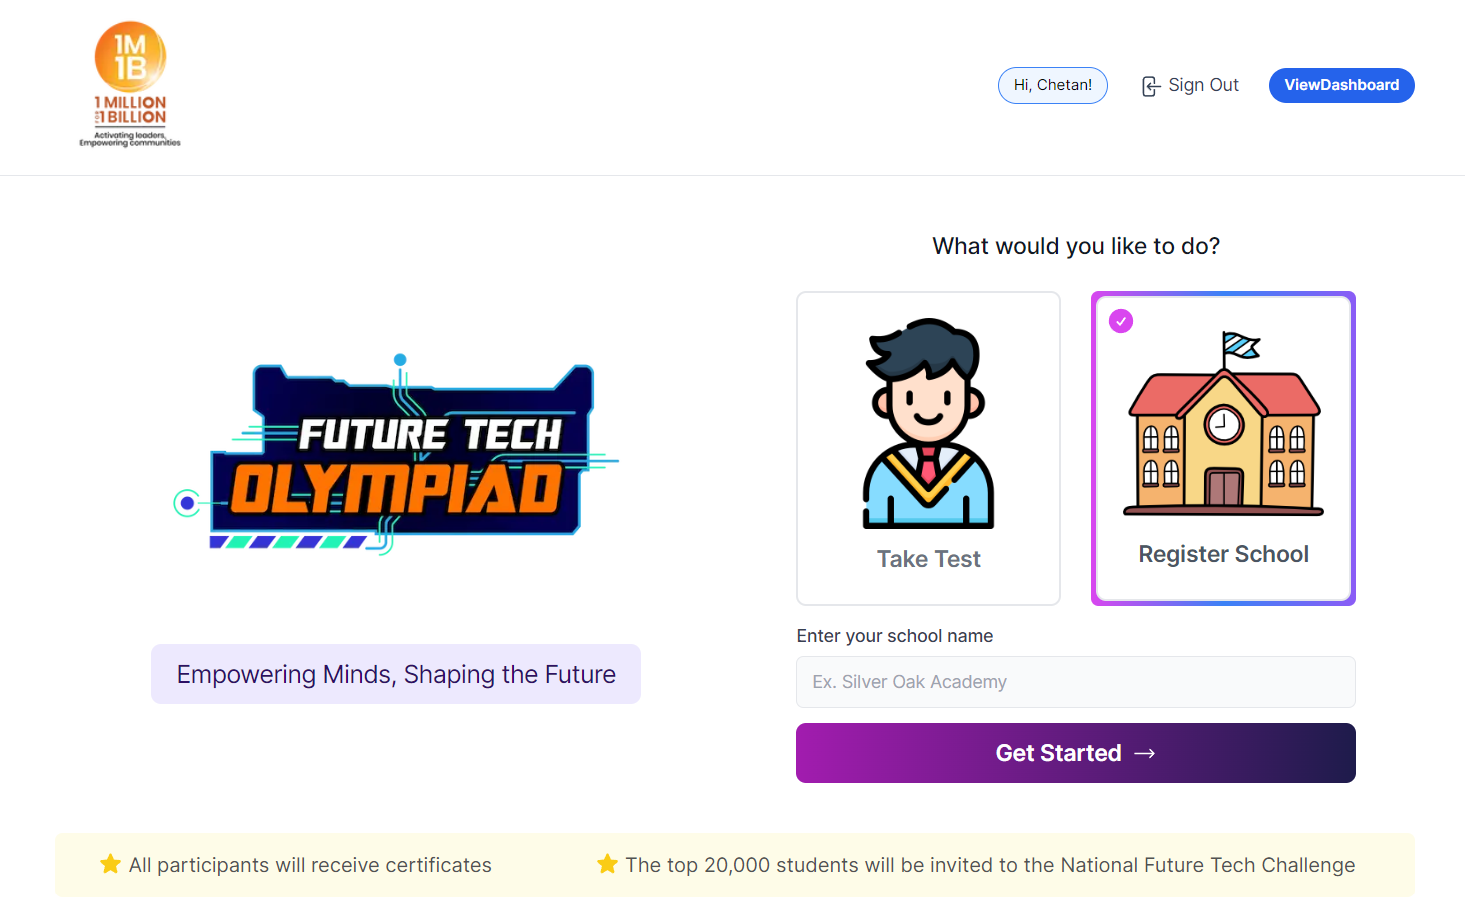This screenshot has width=1465, height=897.
Task: Click the star icon beside certificates note
Action: (110, 864)
